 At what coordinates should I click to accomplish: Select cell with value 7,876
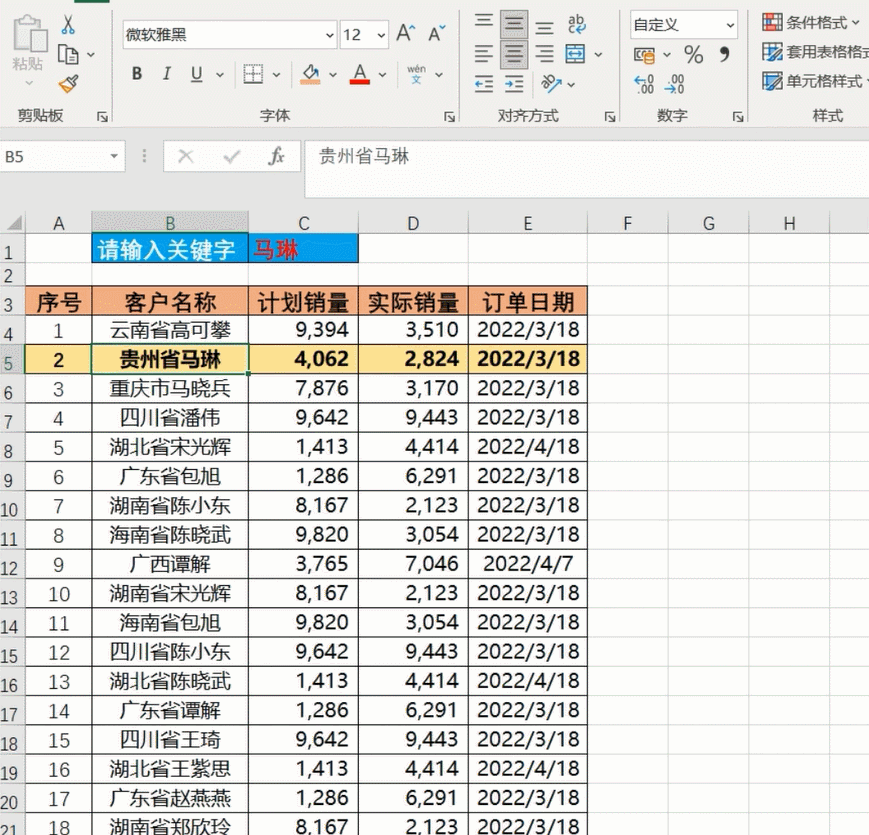click(x=303, y=388)
